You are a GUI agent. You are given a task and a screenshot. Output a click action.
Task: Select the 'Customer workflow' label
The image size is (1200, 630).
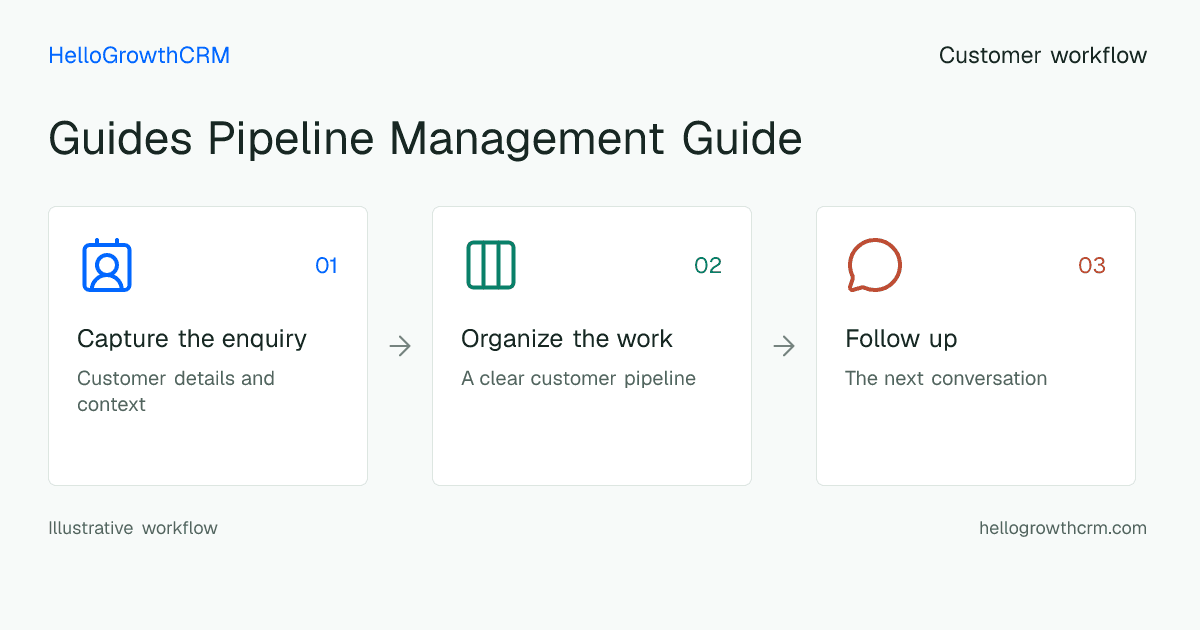(x=1043, y=55)
